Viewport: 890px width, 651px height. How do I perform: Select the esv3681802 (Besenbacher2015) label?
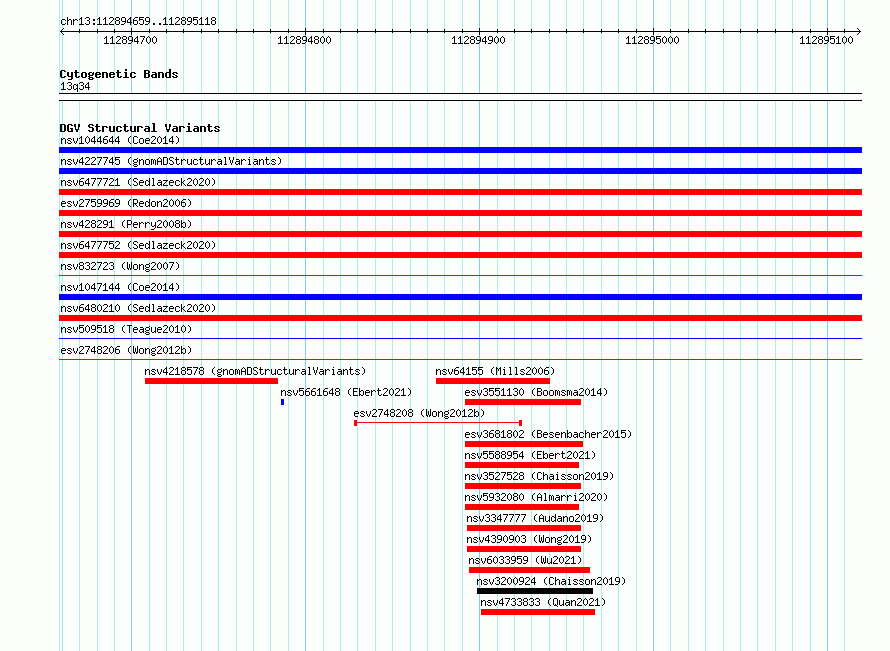pos(548,434)
